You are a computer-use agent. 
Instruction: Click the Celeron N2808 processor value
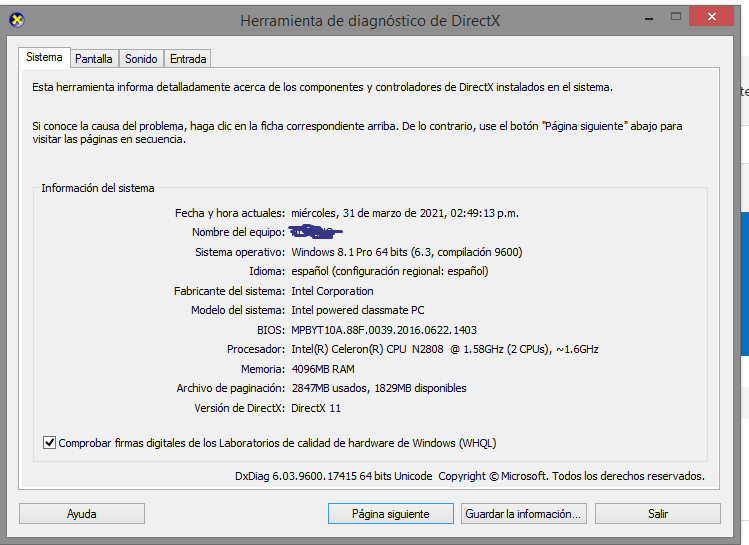[x=445, y=349]
